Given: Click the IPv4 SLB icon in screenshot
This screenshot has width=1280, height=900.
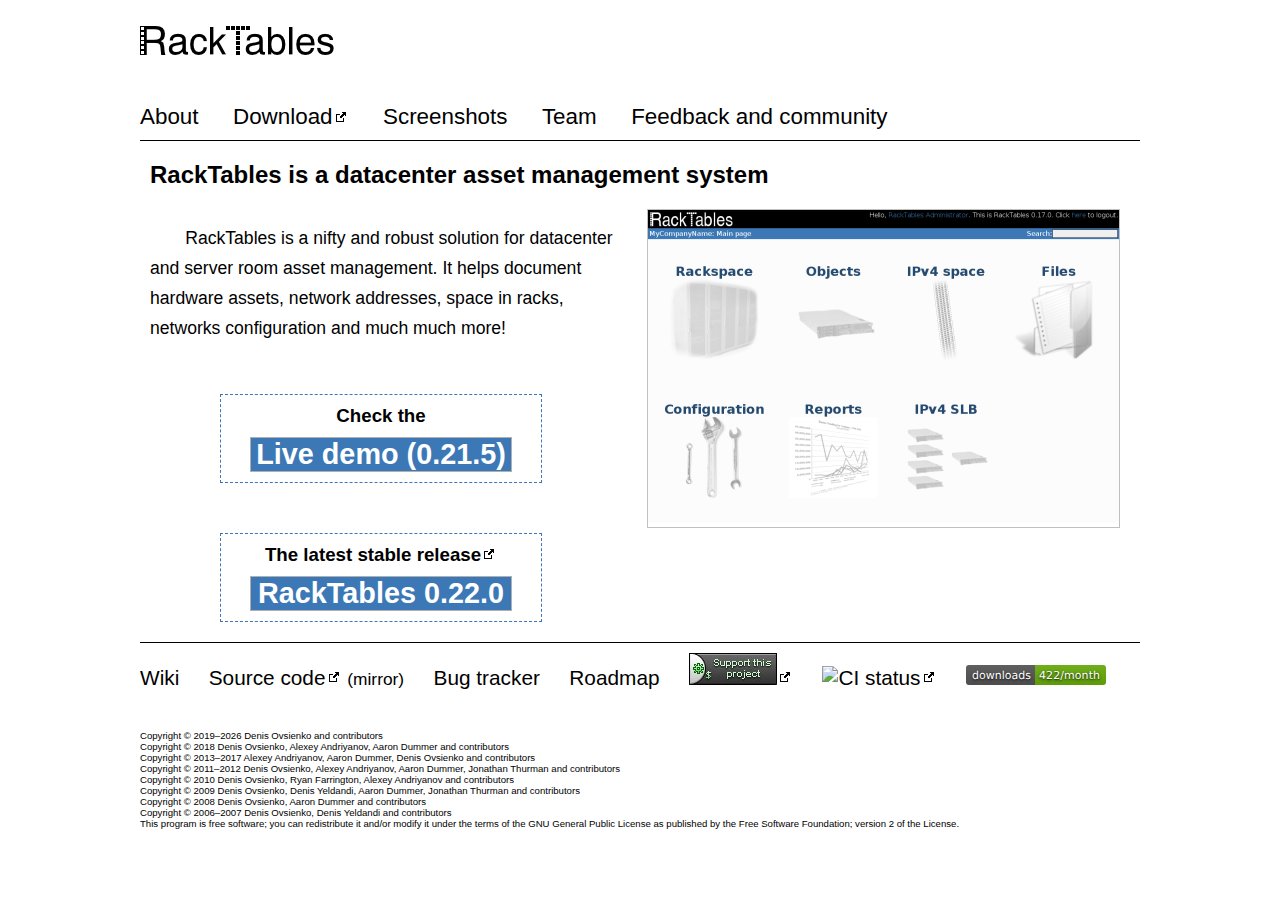Looking at the screenshot, I should point(946,458).
